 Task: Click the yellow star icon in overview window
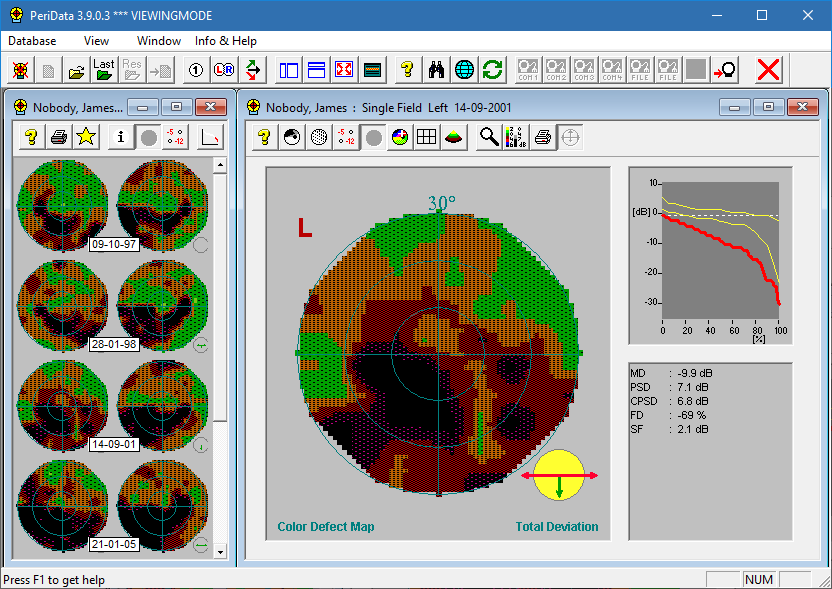pos(86,137)
